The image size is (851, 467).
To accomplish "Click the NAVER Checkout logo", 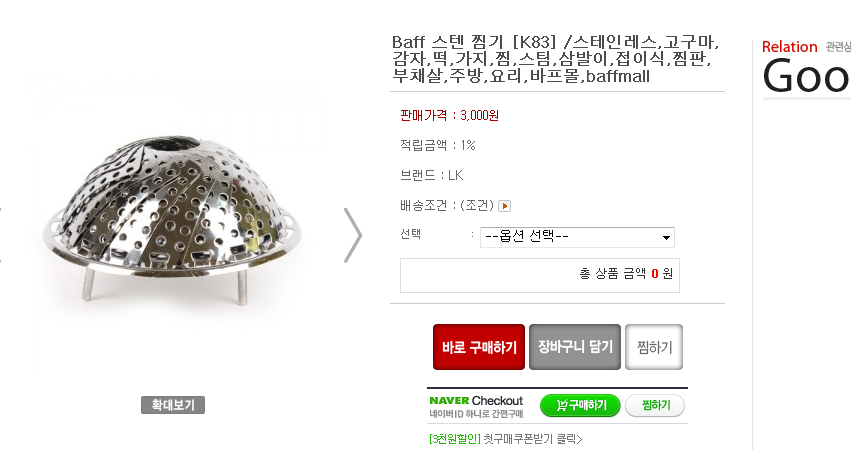I will click(476, 400).
